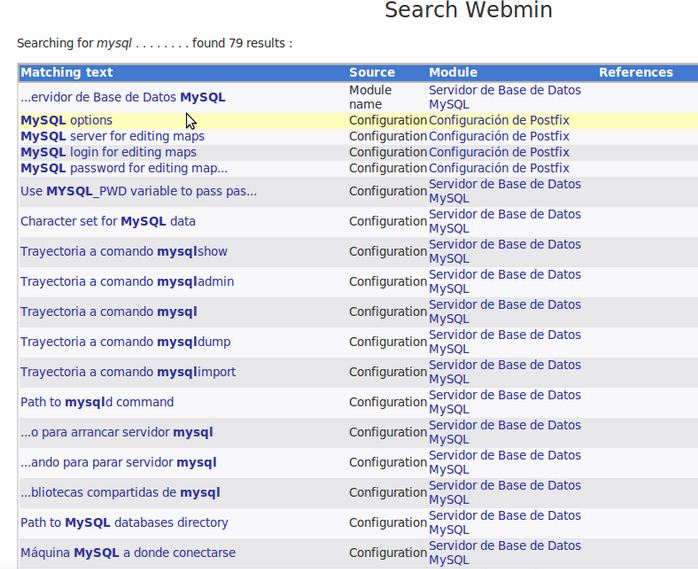Click the 'Path to mysqld command' link

click(x=97, y=402)
